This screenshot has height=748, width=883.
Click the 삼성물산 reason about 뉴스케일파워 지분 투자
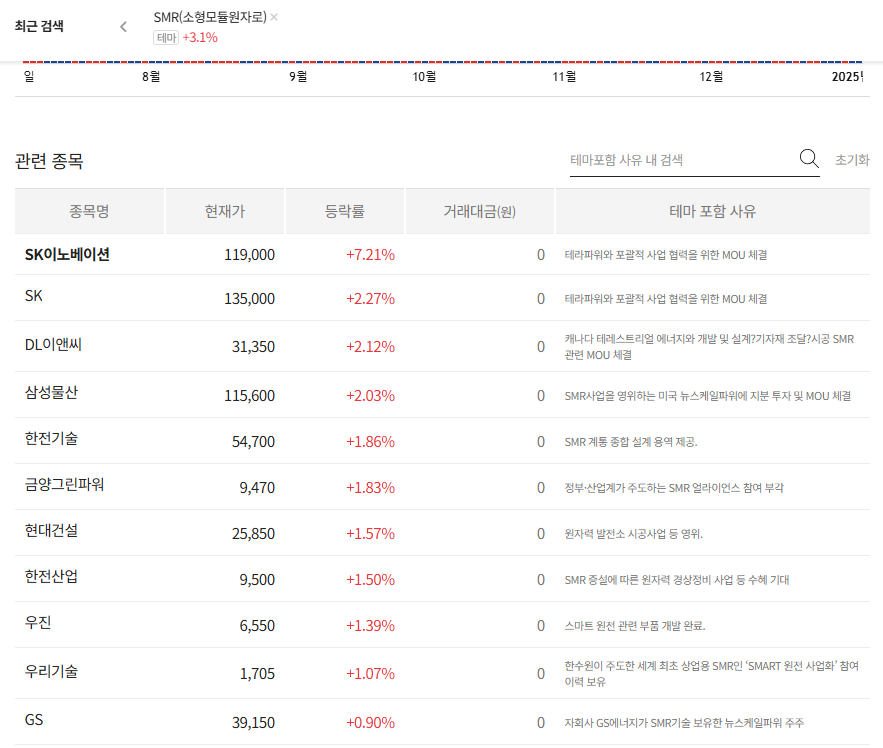707,396
